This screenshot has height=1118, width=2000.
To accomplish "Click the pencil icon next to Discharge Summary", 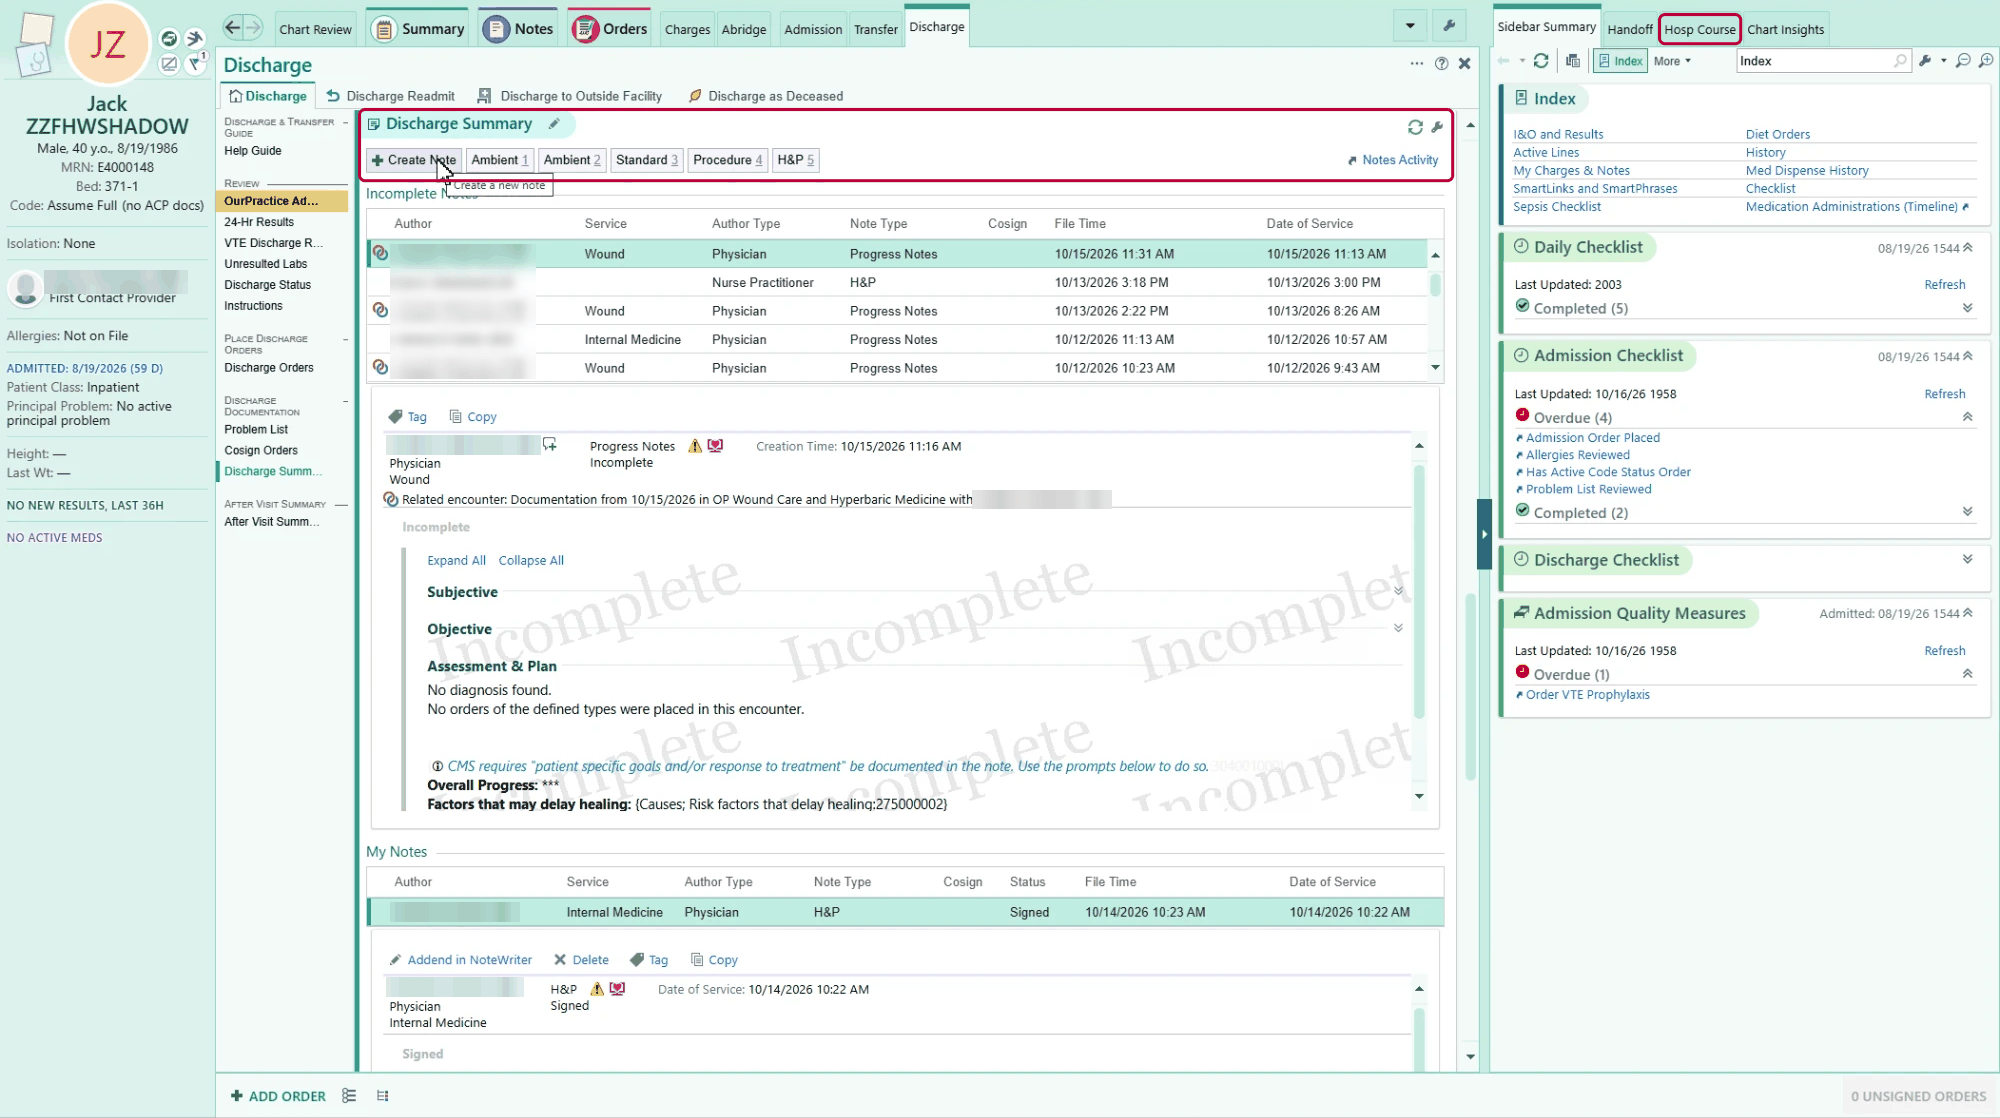I will (x=554, y=124).
